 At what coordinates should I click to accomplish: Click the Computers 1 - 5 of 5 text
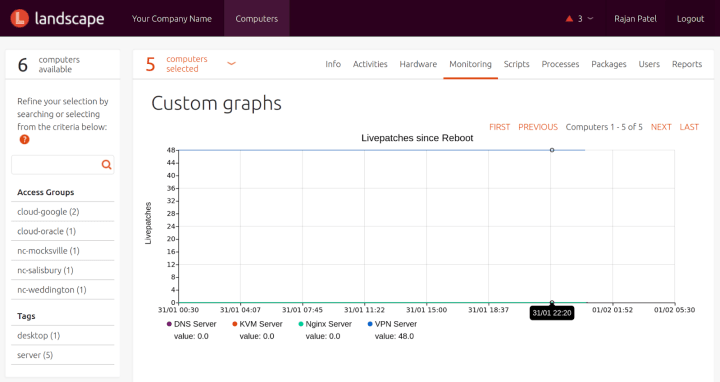coord(604,127)
